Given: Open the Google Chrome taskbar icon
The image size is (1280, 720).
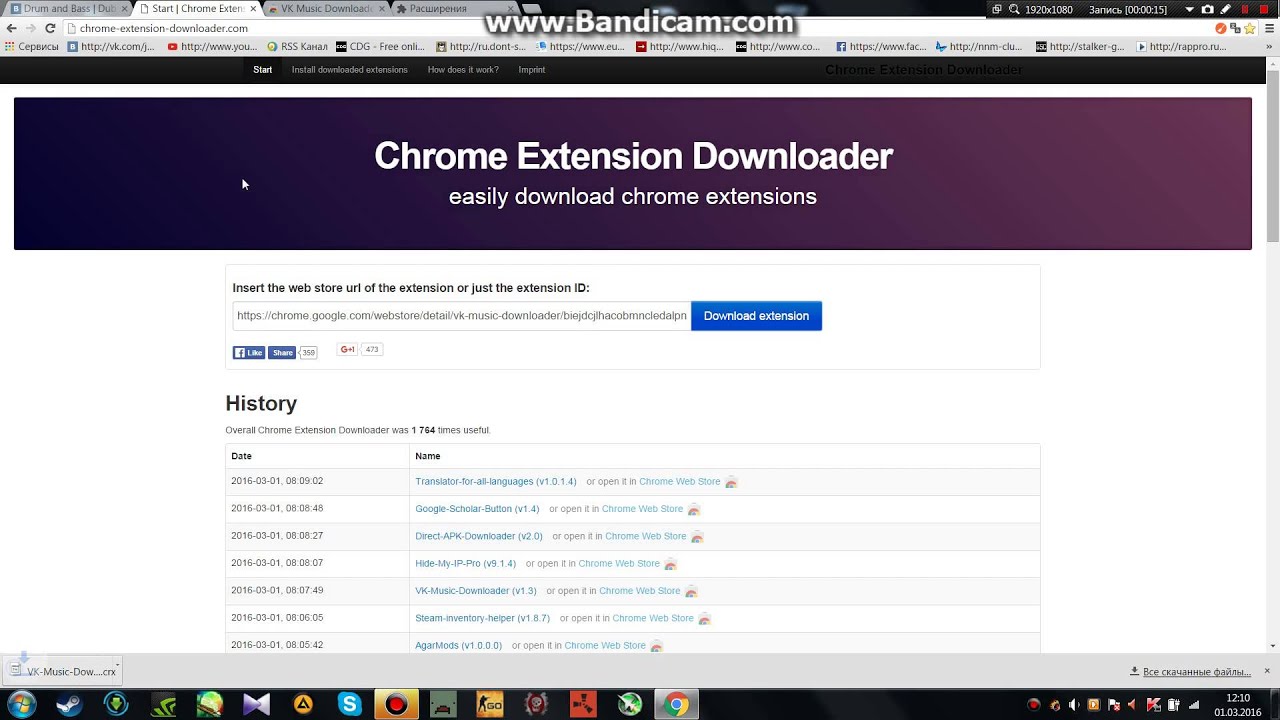Looking at the screenshot, I should point(676,704).
